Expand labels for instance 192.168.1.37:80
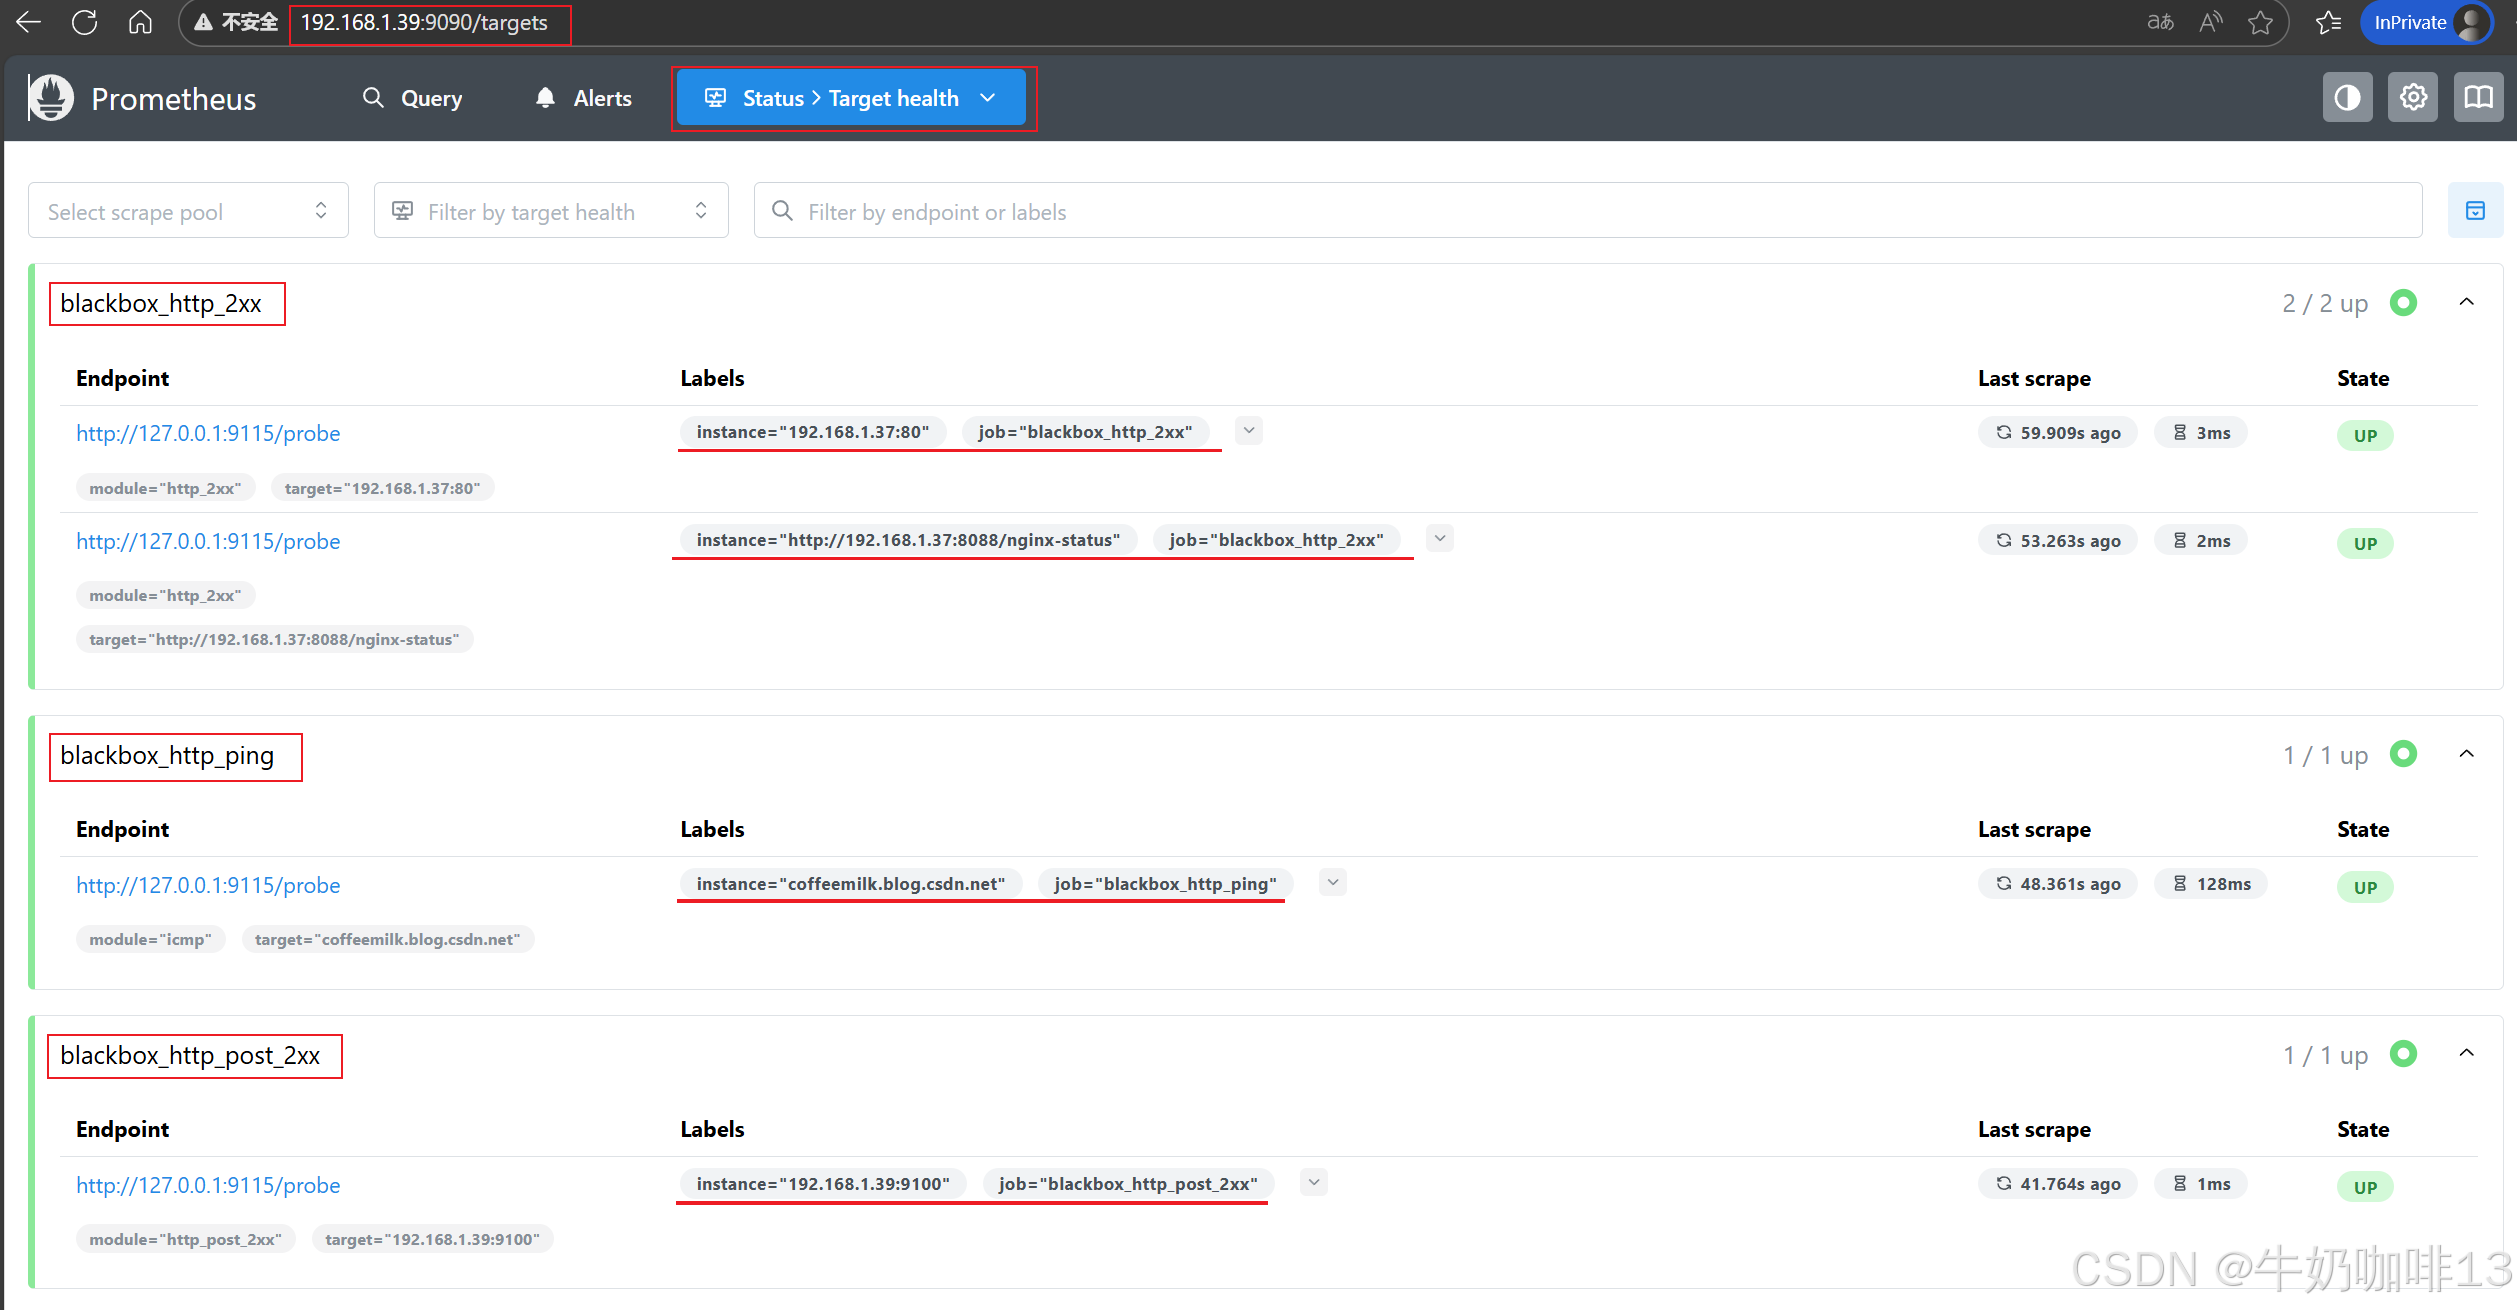The image size is (2517, 1310). click(1248, 431)
